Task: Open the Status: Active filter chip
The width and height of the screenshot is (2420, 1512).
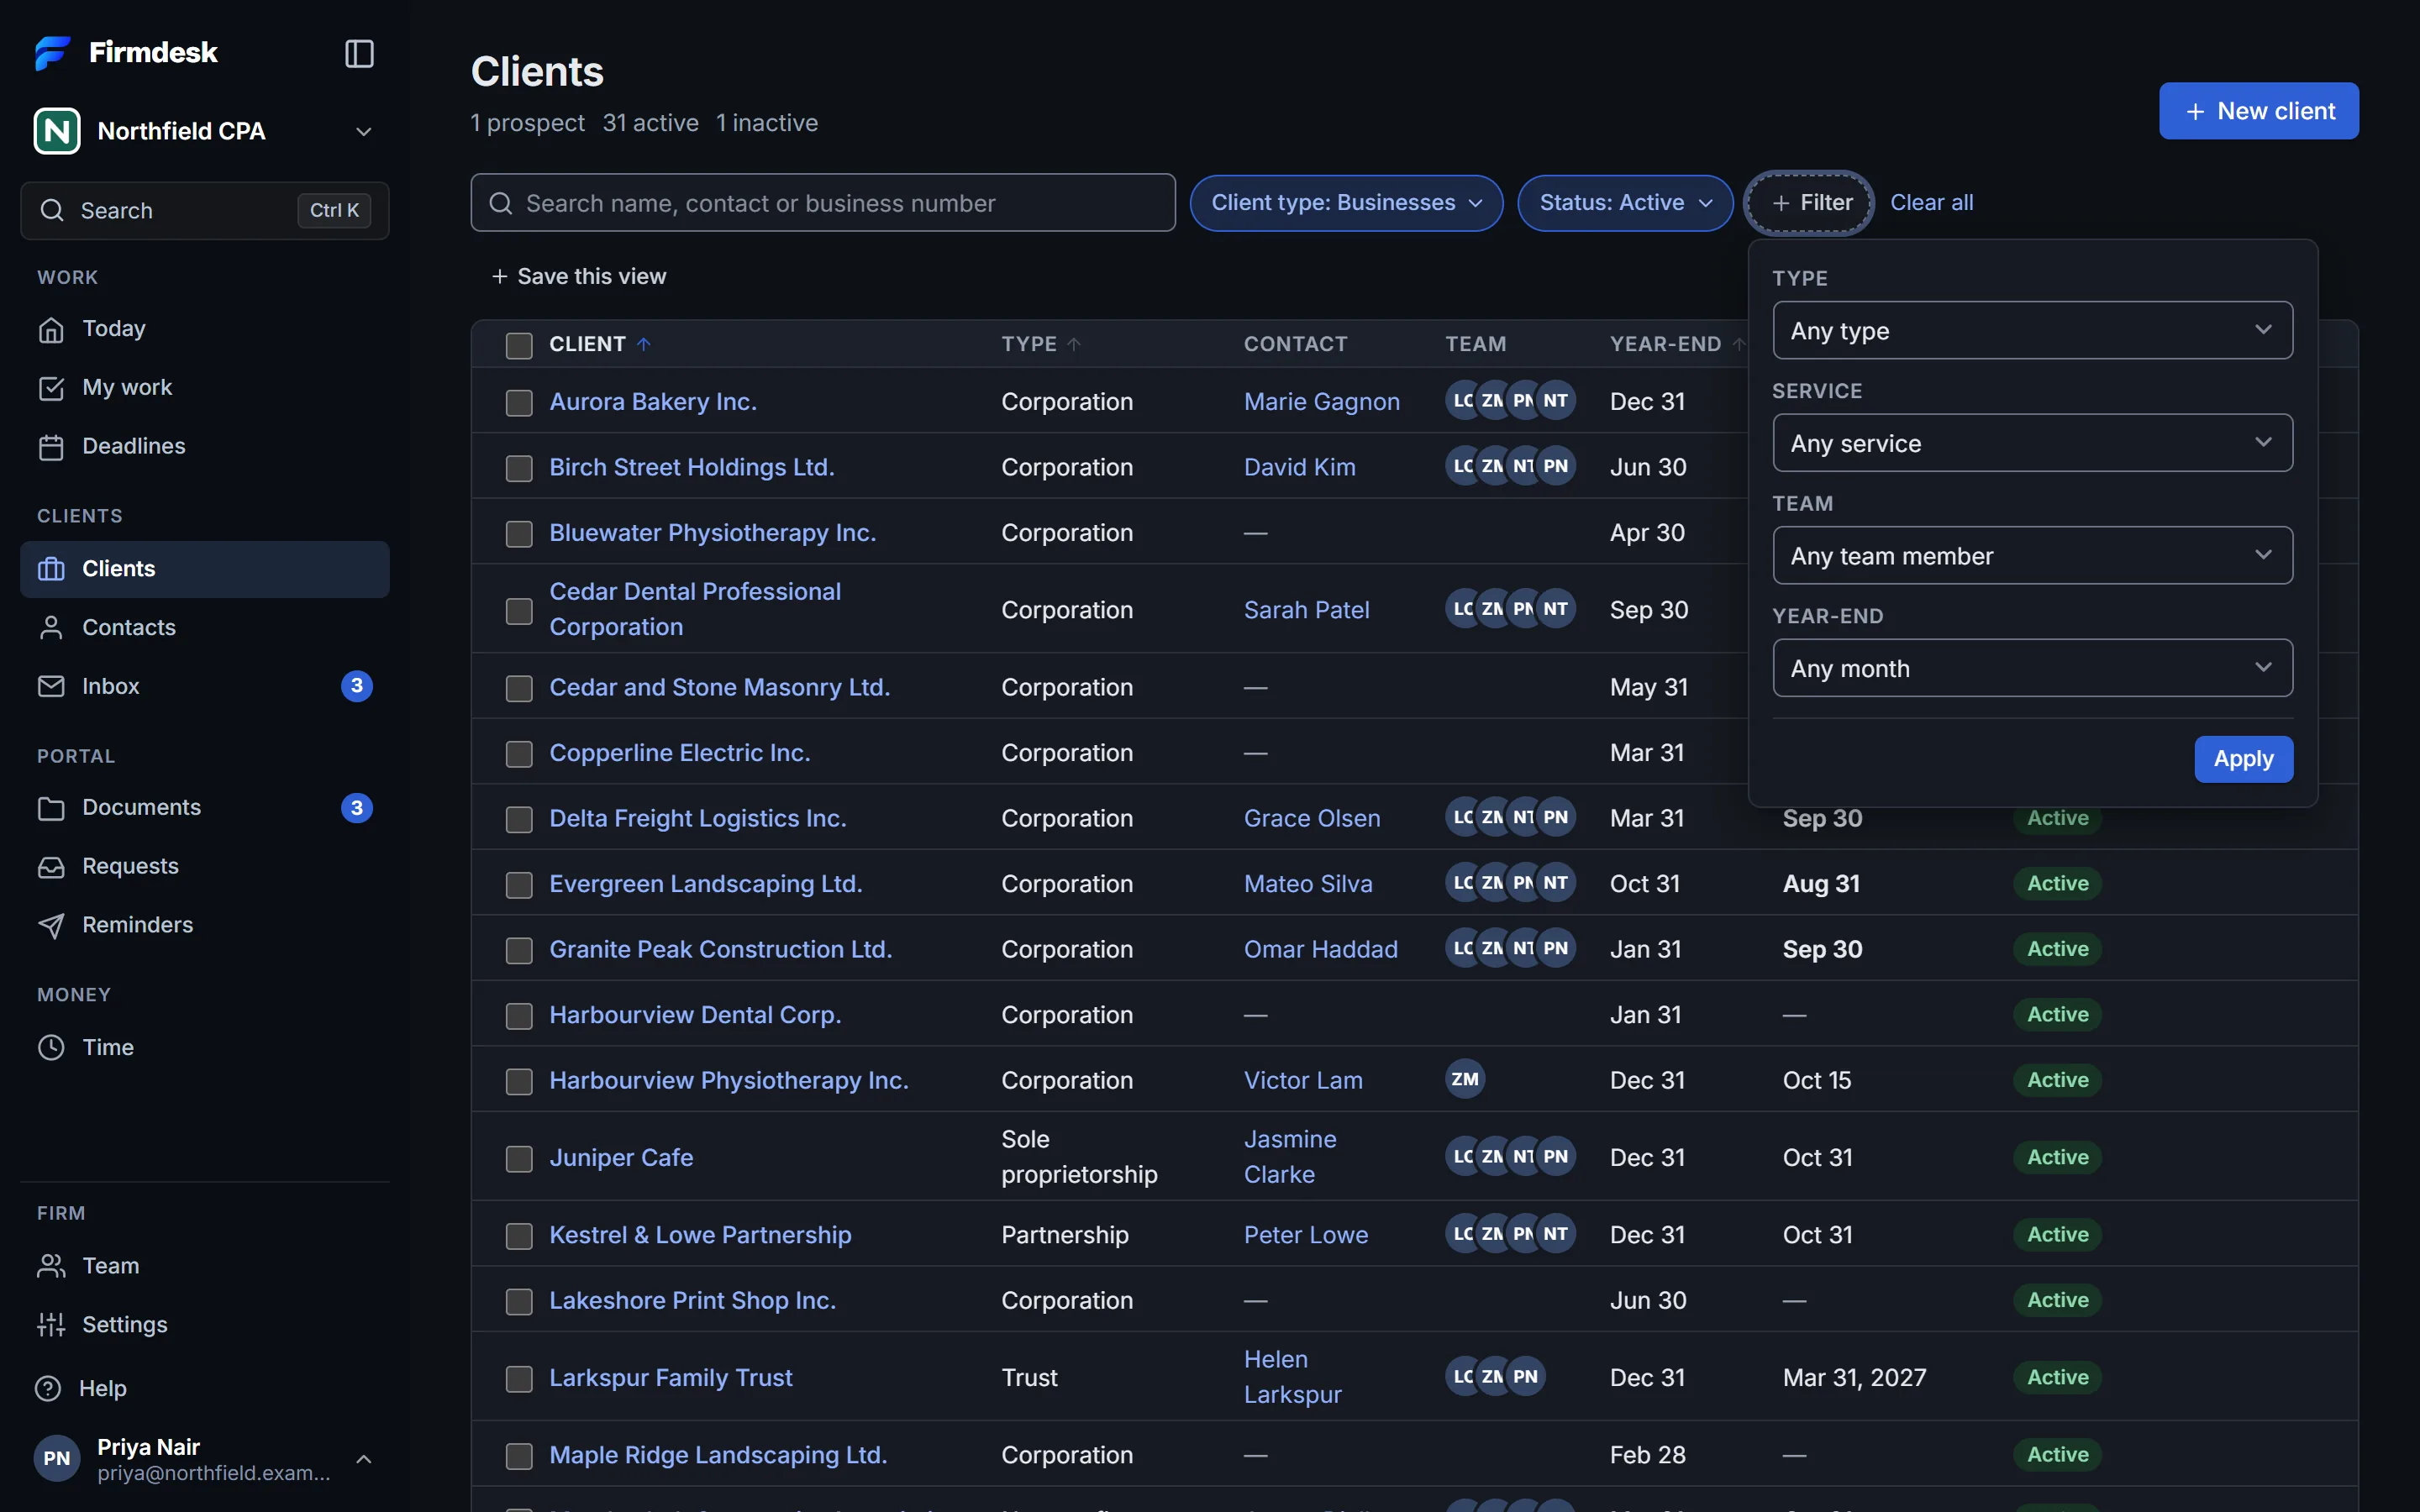Action: [1625, 203]
